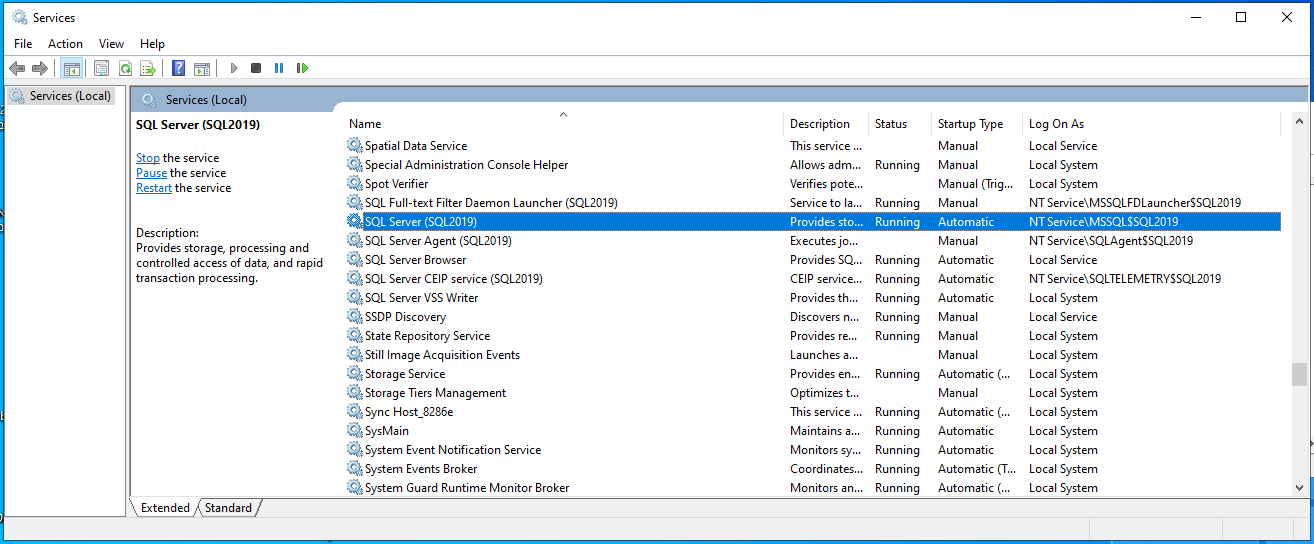Sort by the Status column header
Viewport: 1314px width, 544px height.
coord(891,124)
